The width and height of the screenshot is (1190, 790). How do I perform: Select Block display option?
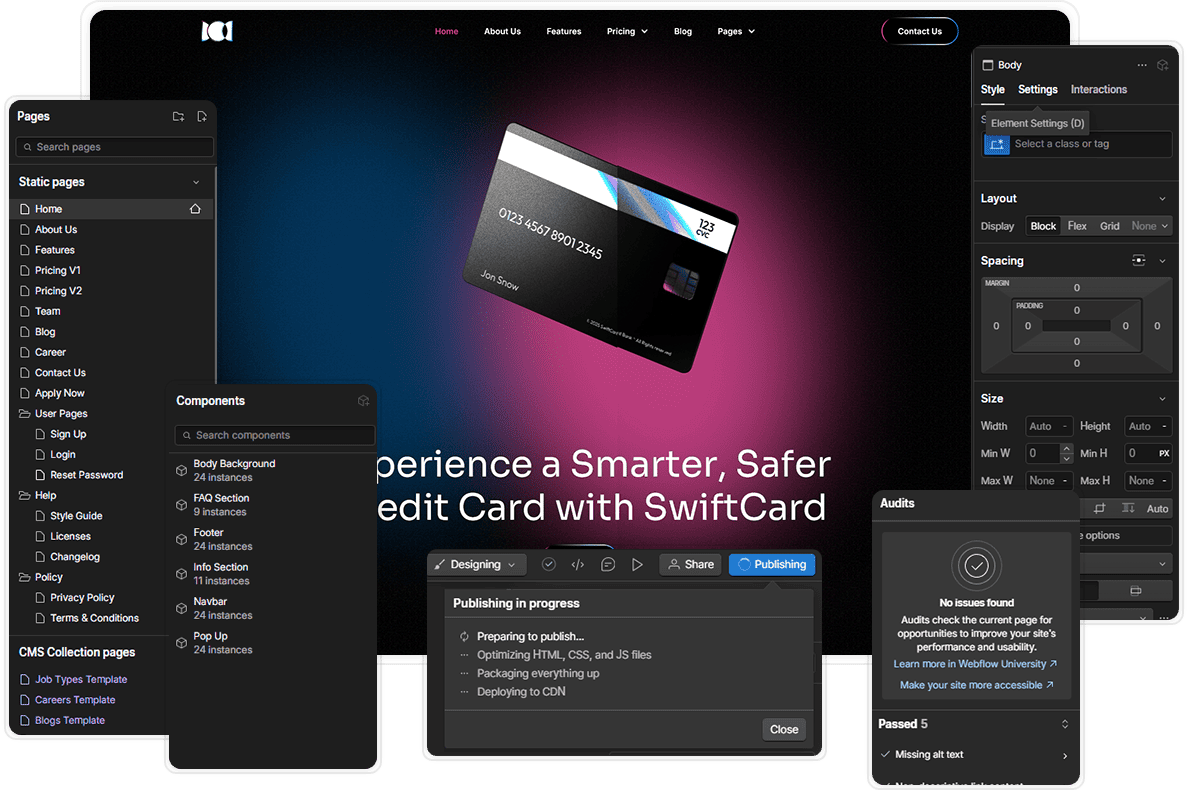click(1043, 226)
